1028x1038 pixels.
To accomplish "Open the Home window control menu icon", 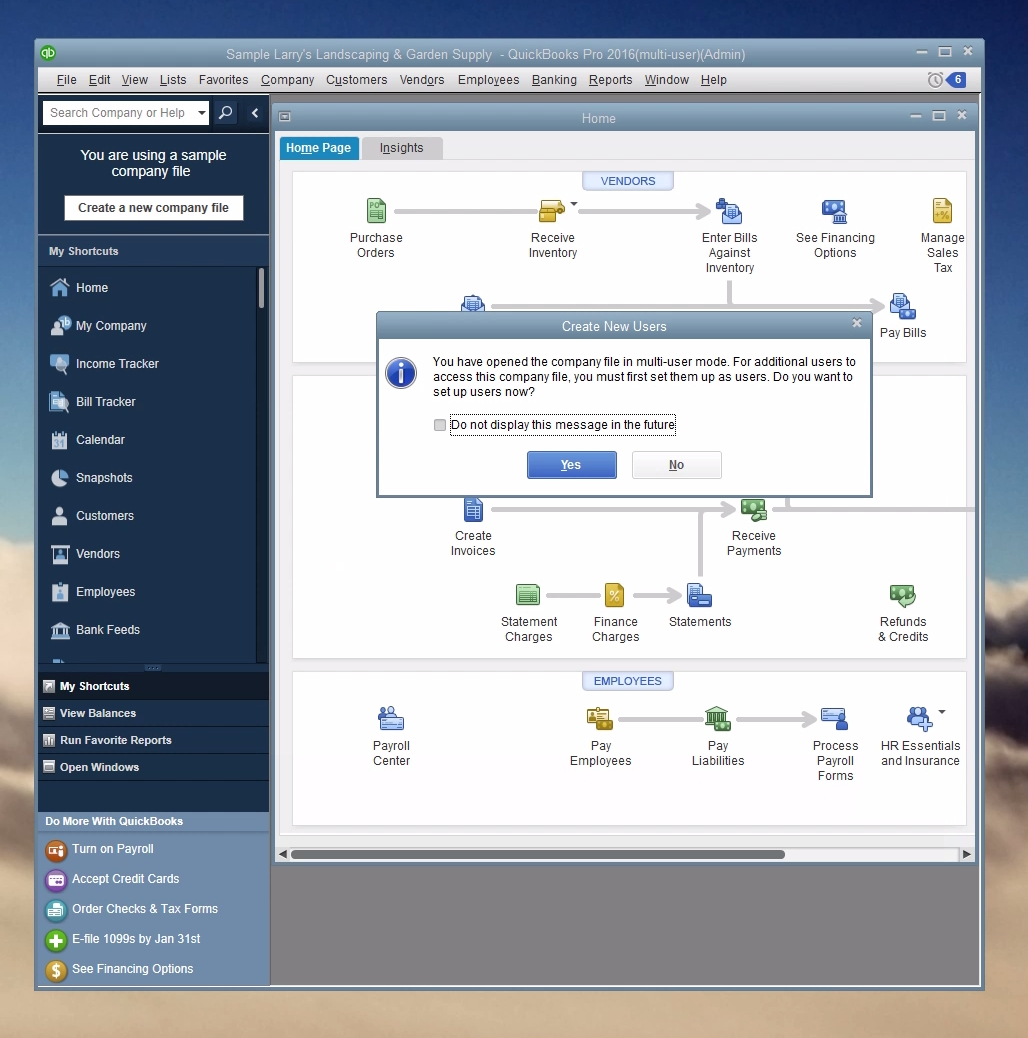I will [285, 117].
